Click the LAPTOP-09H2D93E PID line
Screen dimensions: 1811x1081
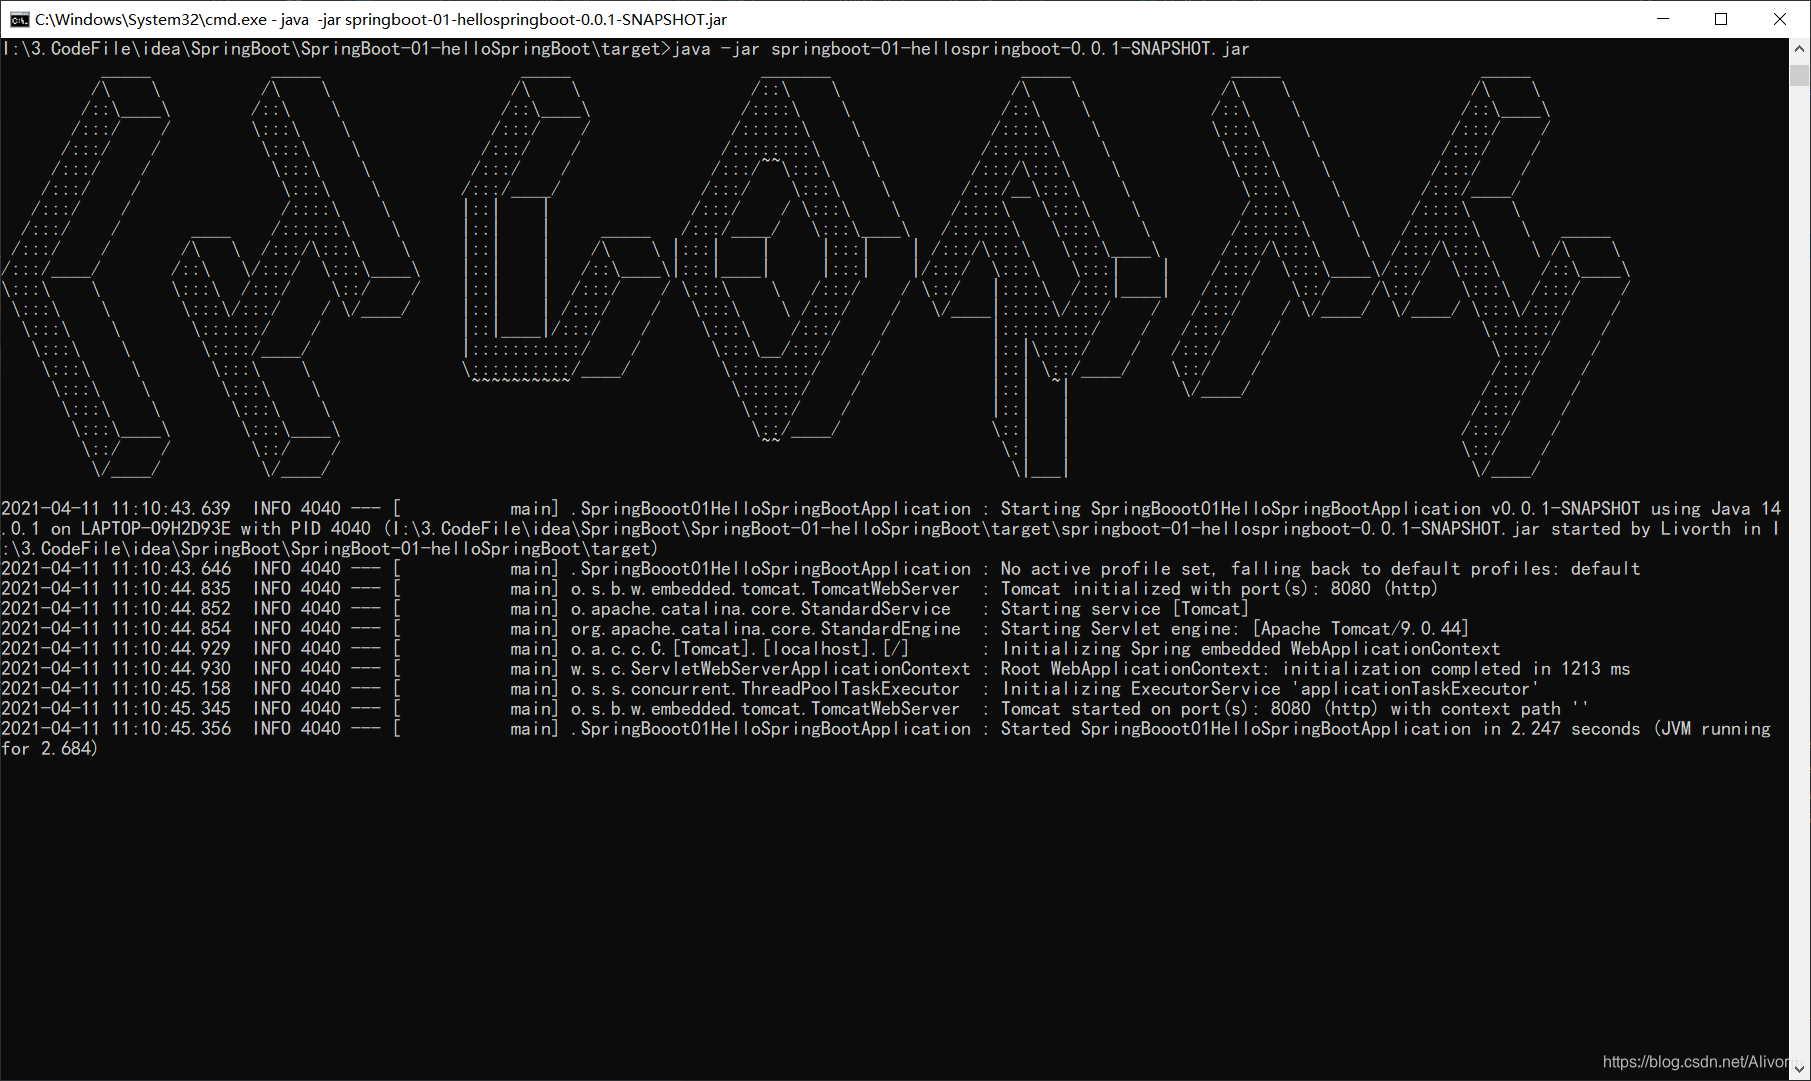[891, 528]
